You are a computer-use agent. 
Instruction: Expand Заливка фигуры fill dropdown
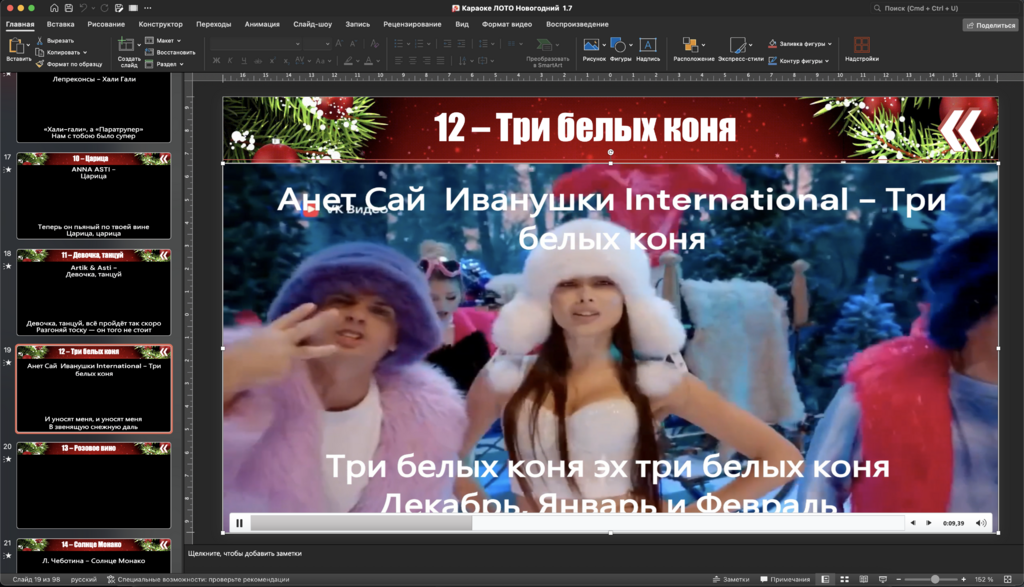click(830, 44)
